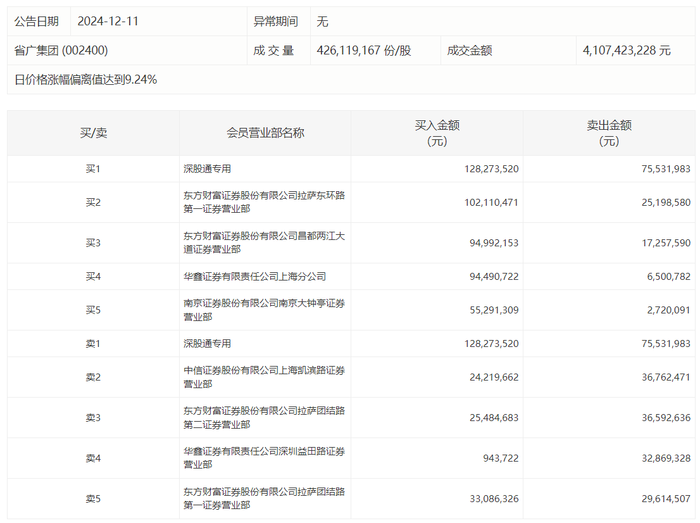Select 华鑫证券深圳益田路证券营业部 entry
The width and height of the screenshot is (700, 523).
[264, 458]
